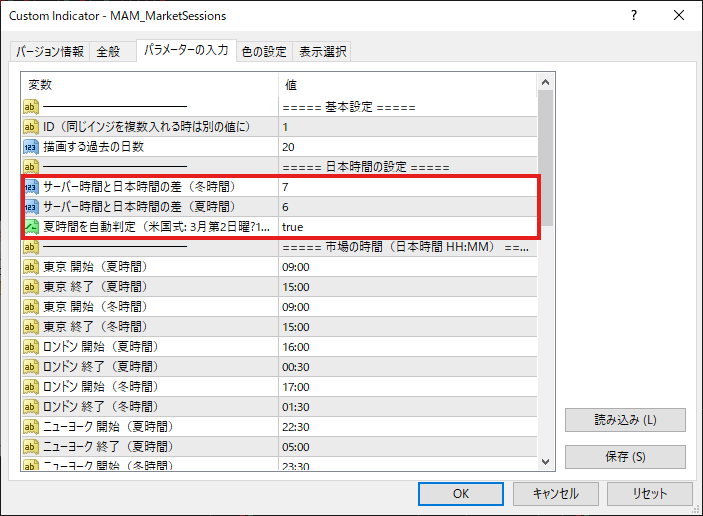Screen dimensions: 703x516
Task: Click the 123 icon beside 描画する過去の日数
Action: [x=30, y=147]
